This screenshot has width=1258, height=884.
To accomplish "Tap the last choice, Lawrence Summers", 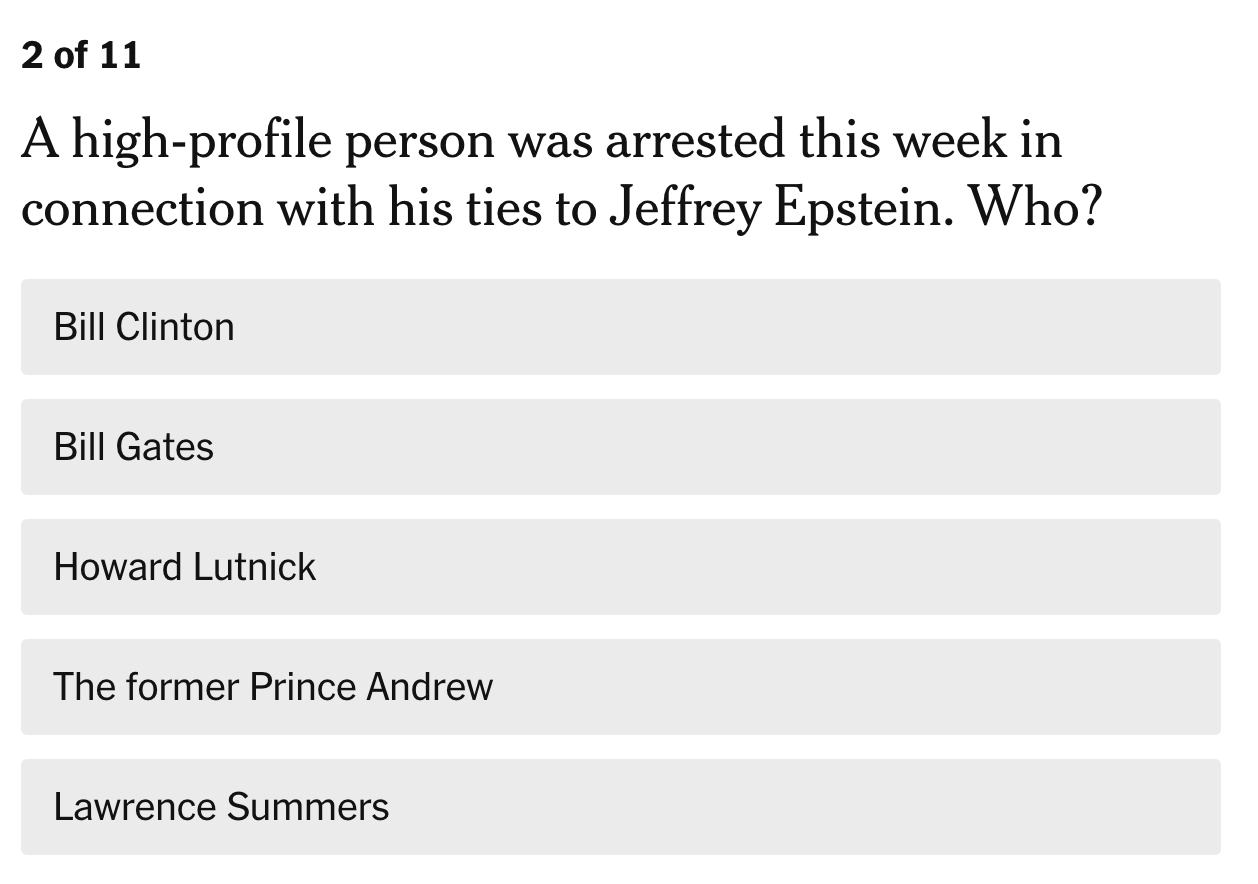I will coord(620,807).
